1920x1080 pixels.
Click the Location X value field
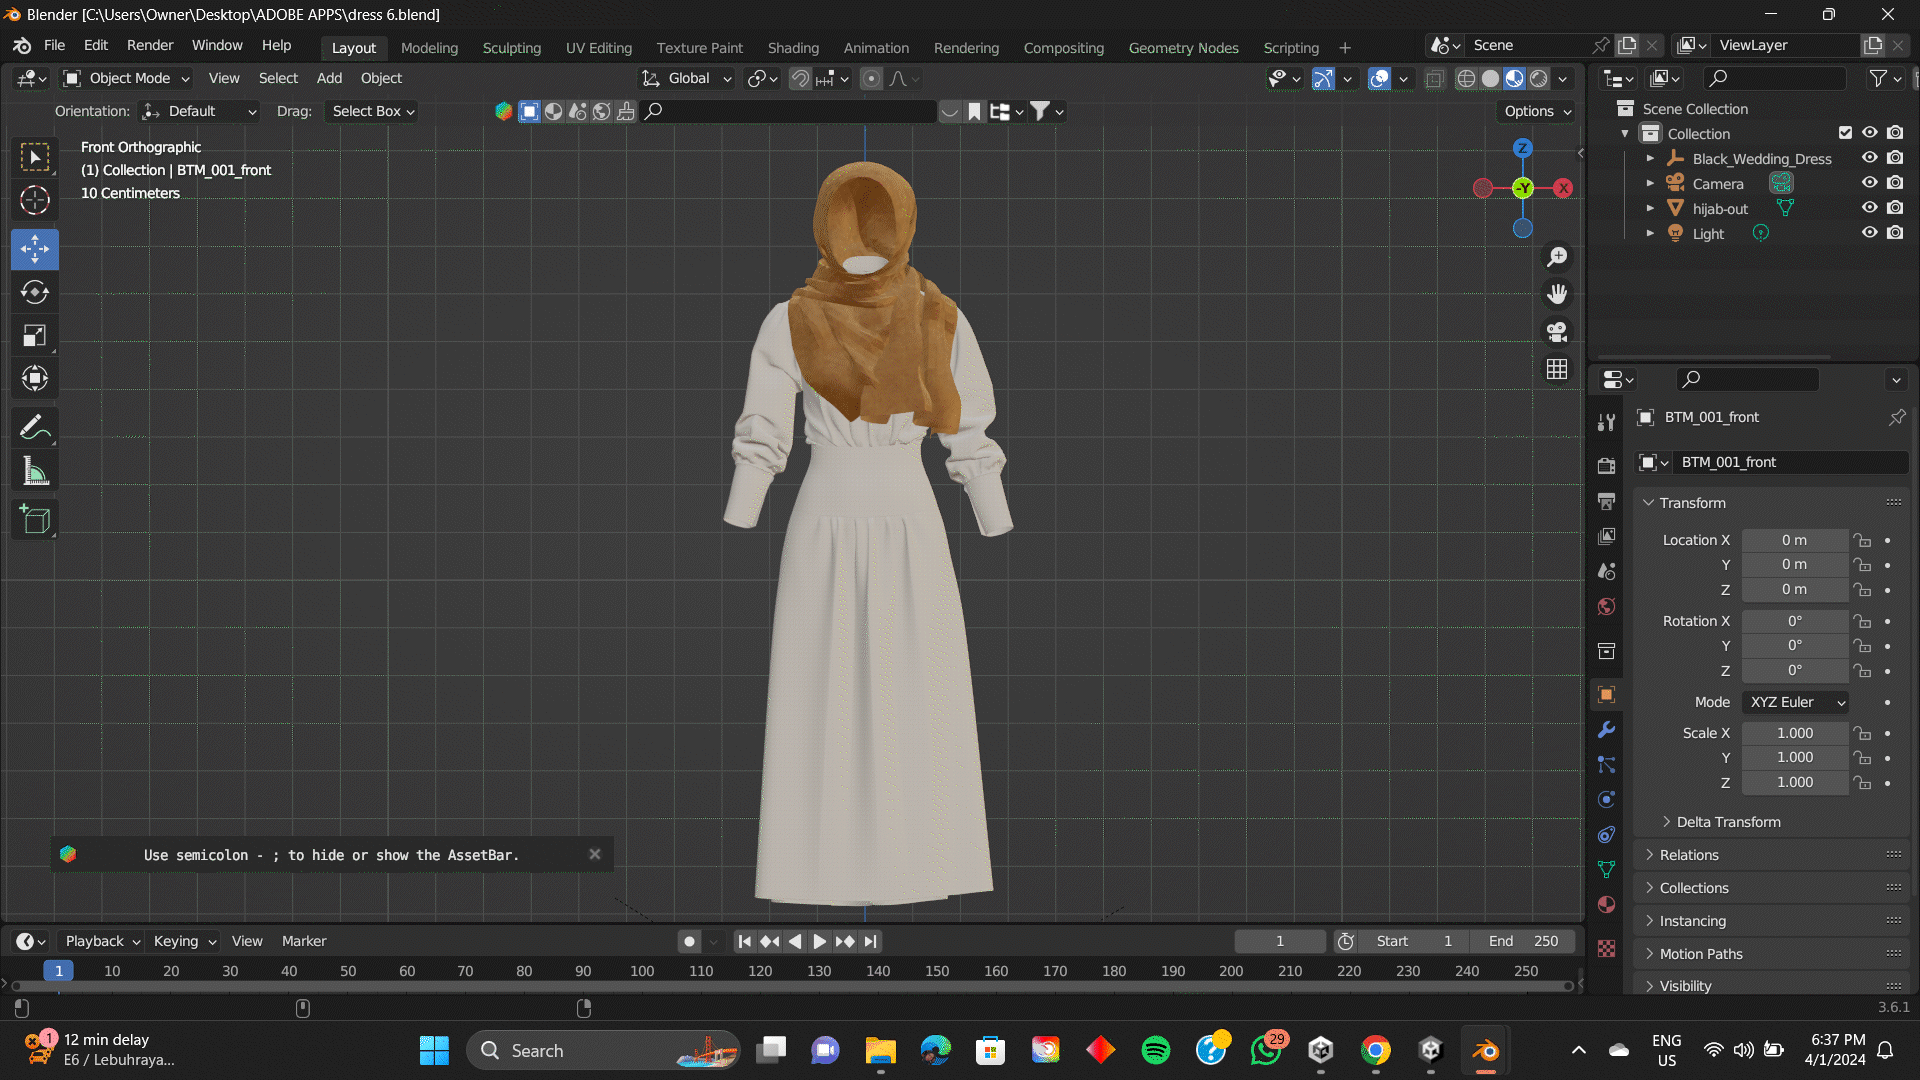[x=1794, y=540]
